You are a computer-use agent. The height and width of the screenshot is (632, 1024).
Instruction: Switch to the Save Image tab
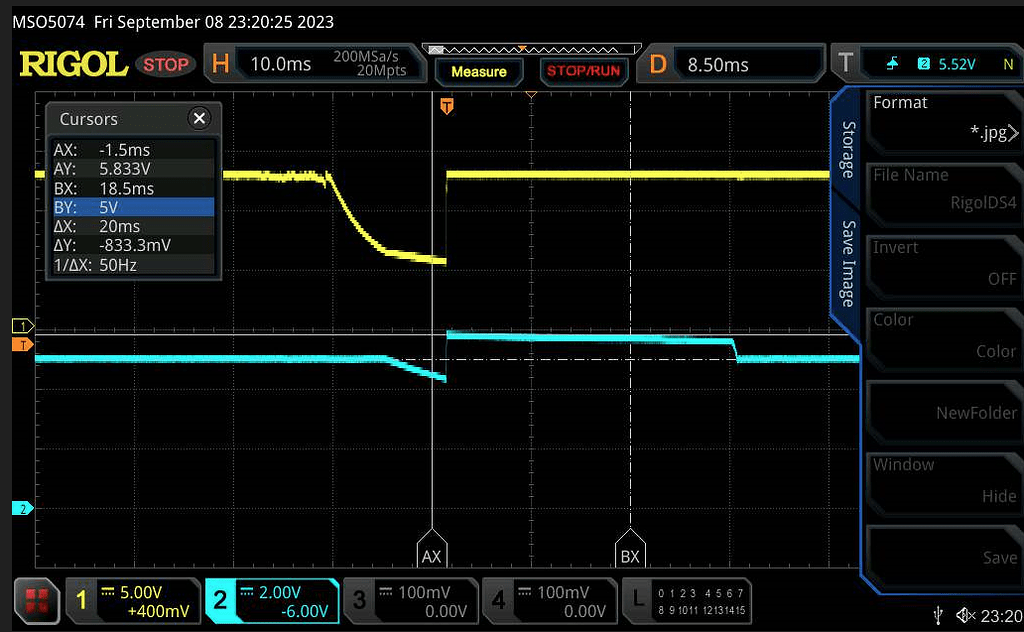[847, 264]
